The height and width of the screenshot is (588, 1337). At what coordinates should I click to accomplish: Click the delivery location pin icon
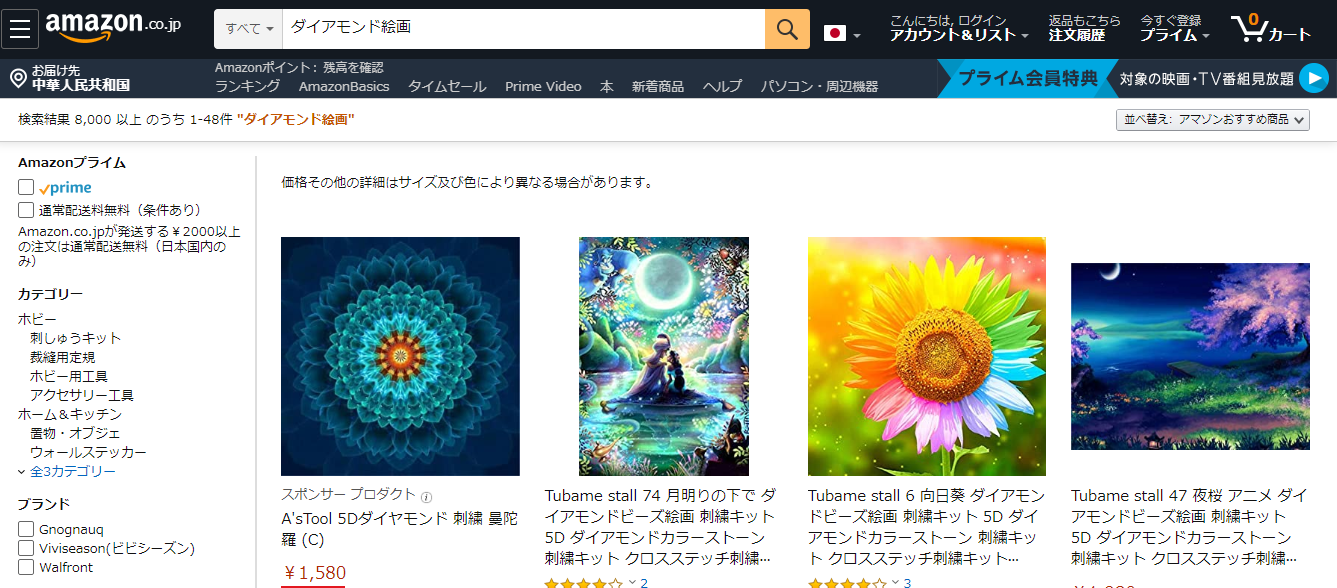tap(18, 79)
